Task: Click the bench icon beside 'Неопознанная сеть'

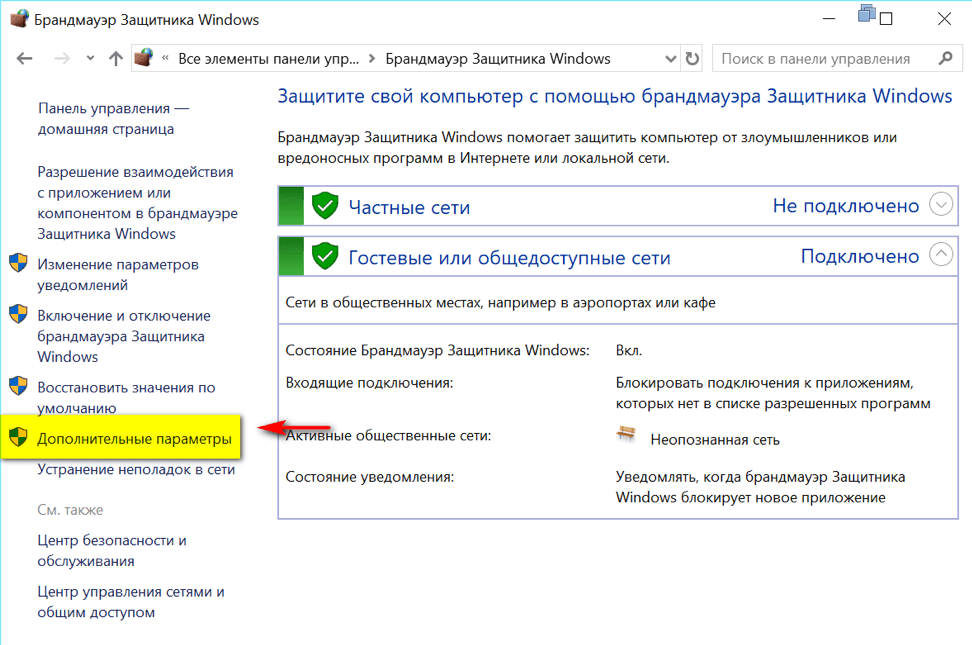Action: 626,434
